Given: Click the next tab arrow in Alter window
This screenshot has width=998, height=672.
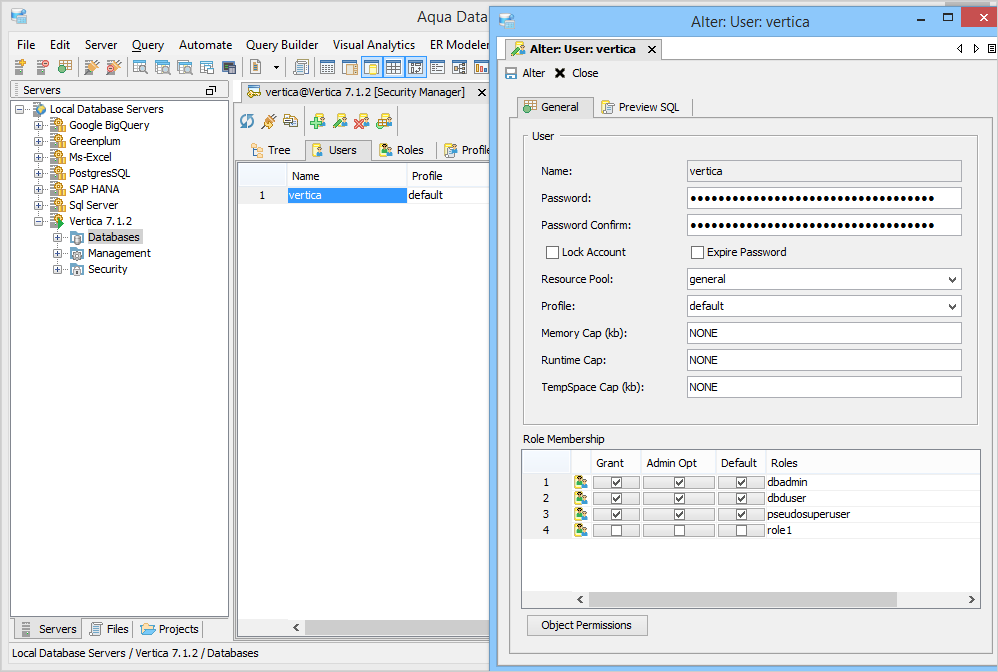Looking at the screenshot, I should pyautogui.click(x=976, y=48).
